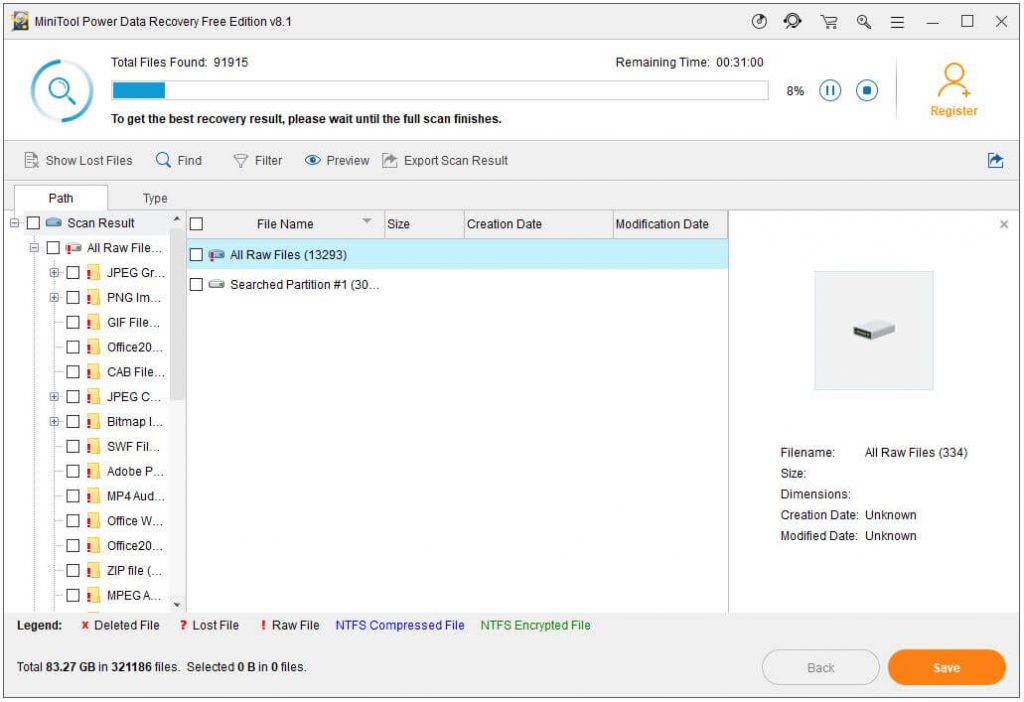Click Export Scan Result
The width and height of the screenshot is (1024, 702).
tap(445, 161)
